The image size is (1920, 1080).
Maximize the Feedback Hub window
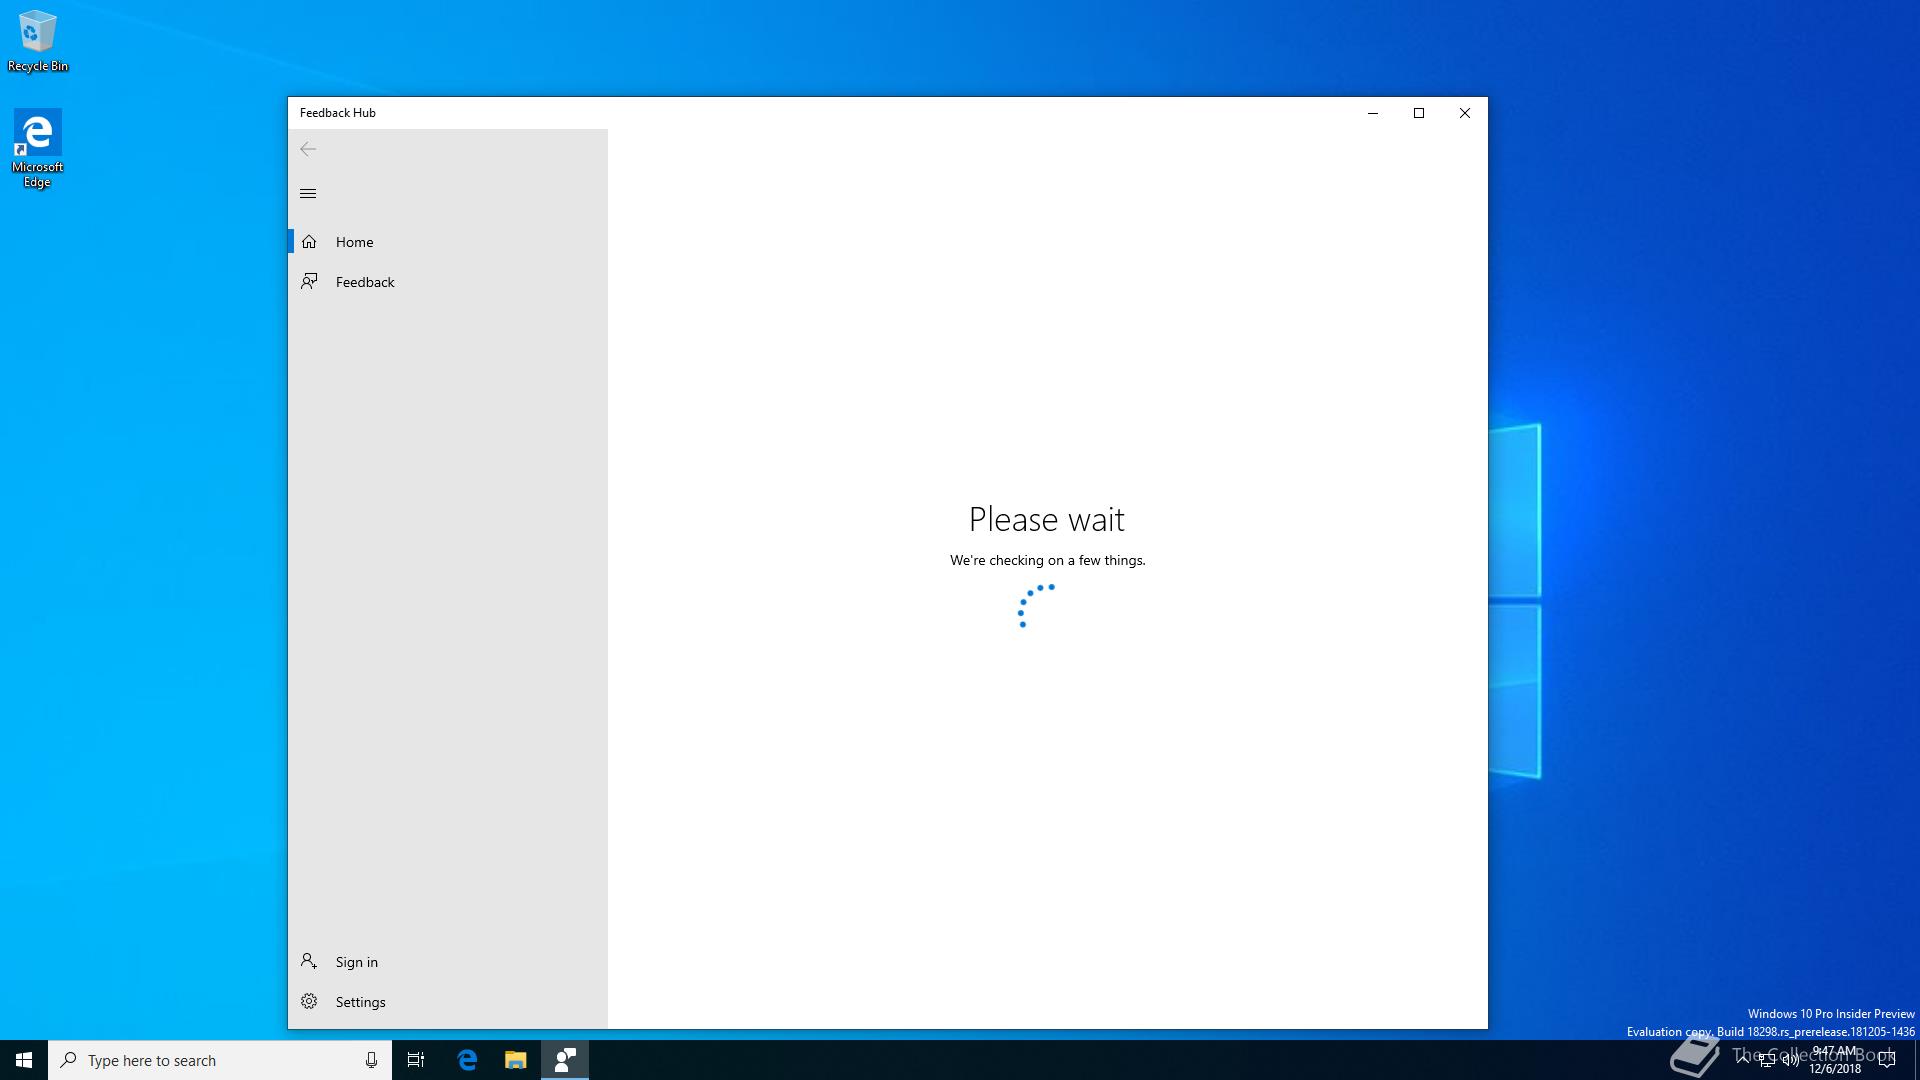click(x=1419, y=113)
